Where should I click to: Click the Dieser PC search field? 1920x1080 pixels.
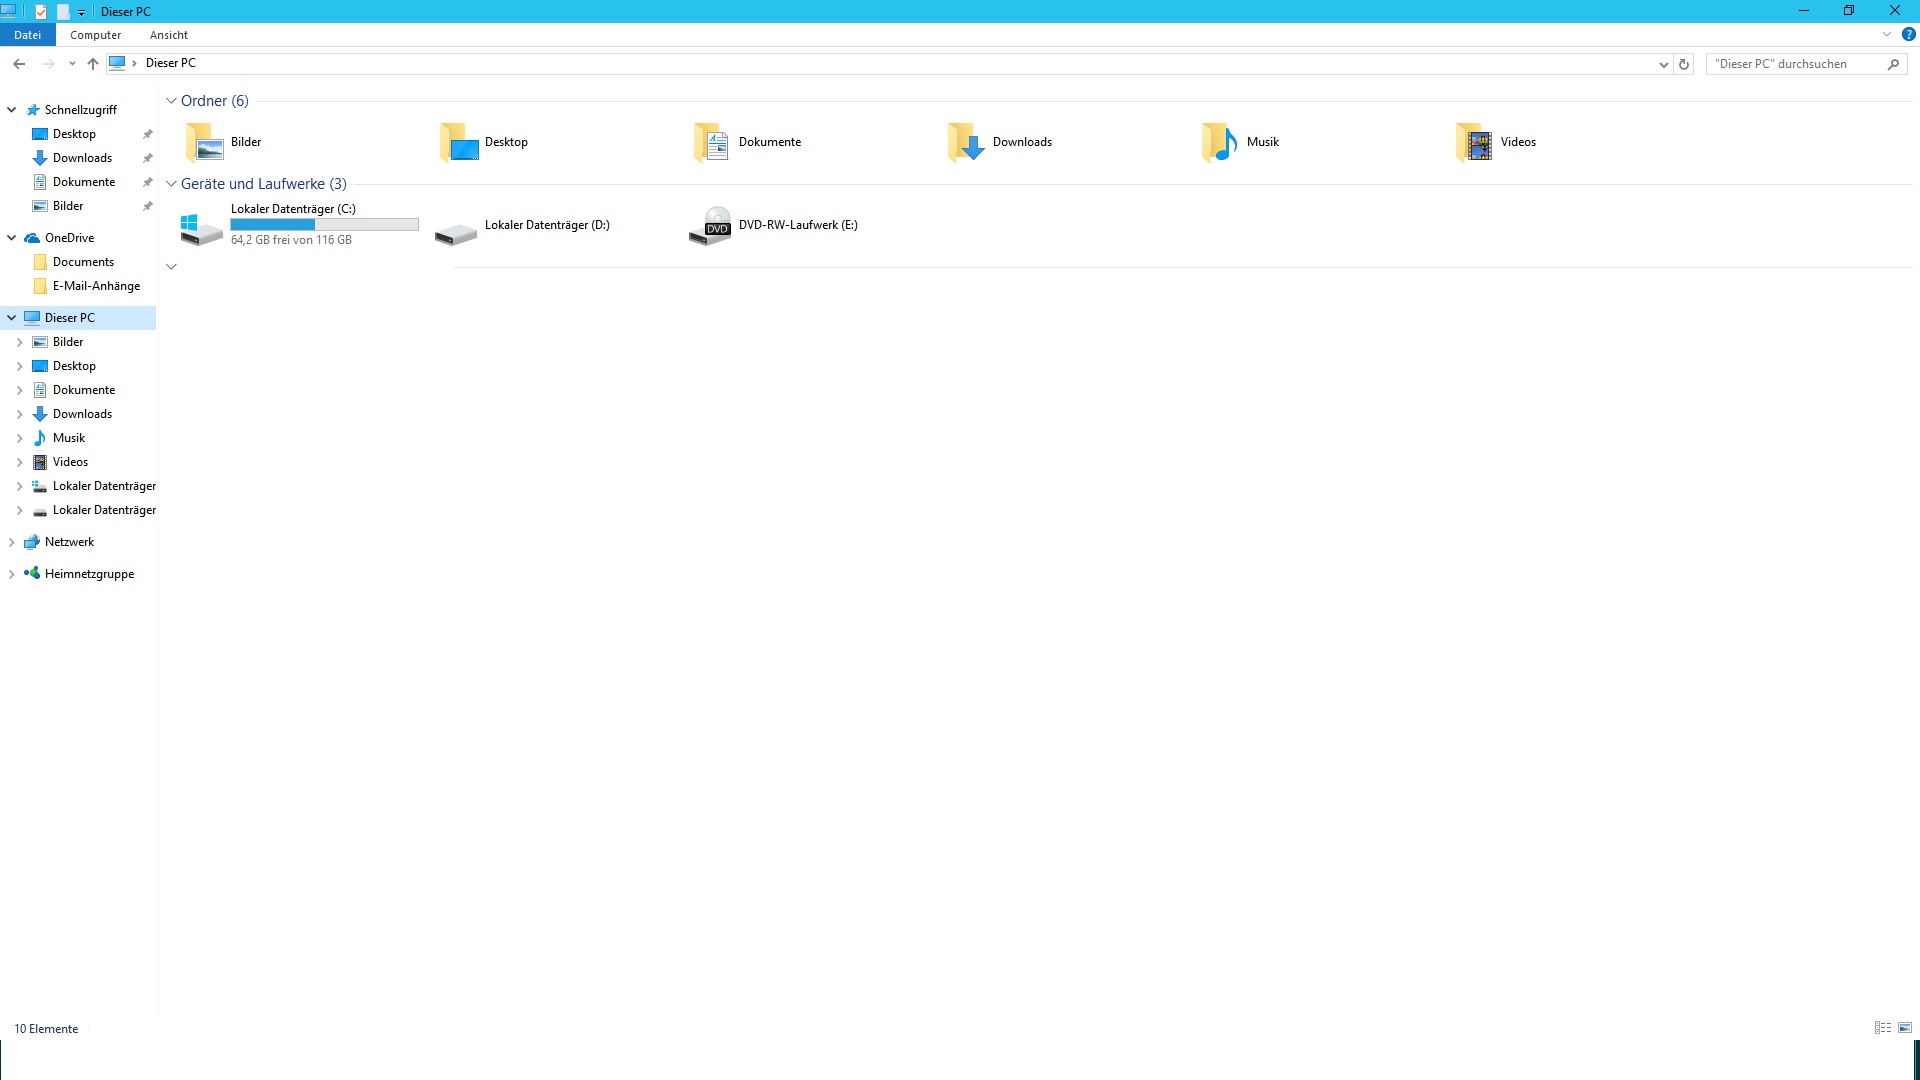[x=1795, y=64]
